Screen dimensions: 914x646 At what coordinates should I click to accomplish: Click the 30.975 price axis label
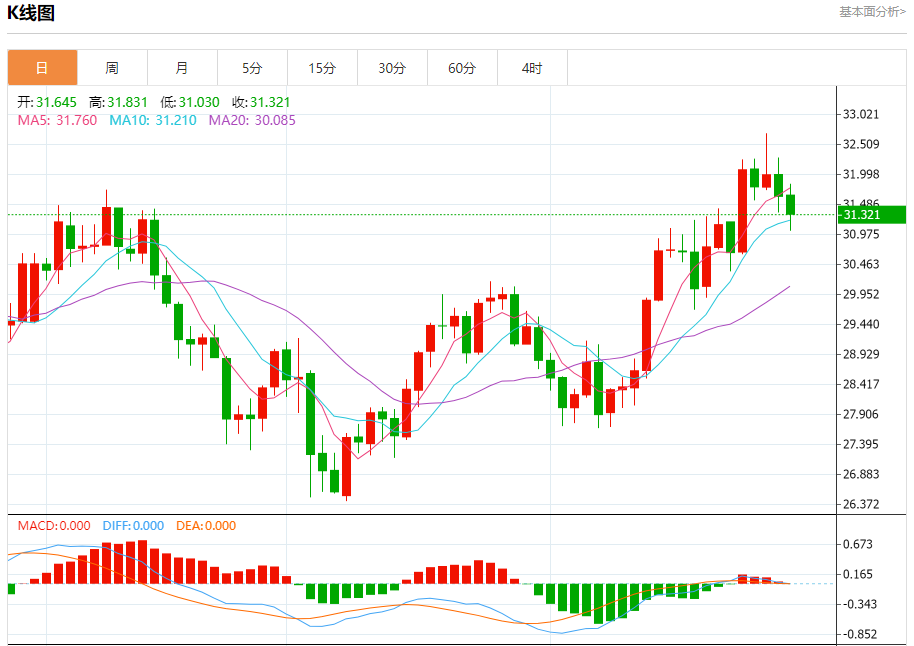861,234
